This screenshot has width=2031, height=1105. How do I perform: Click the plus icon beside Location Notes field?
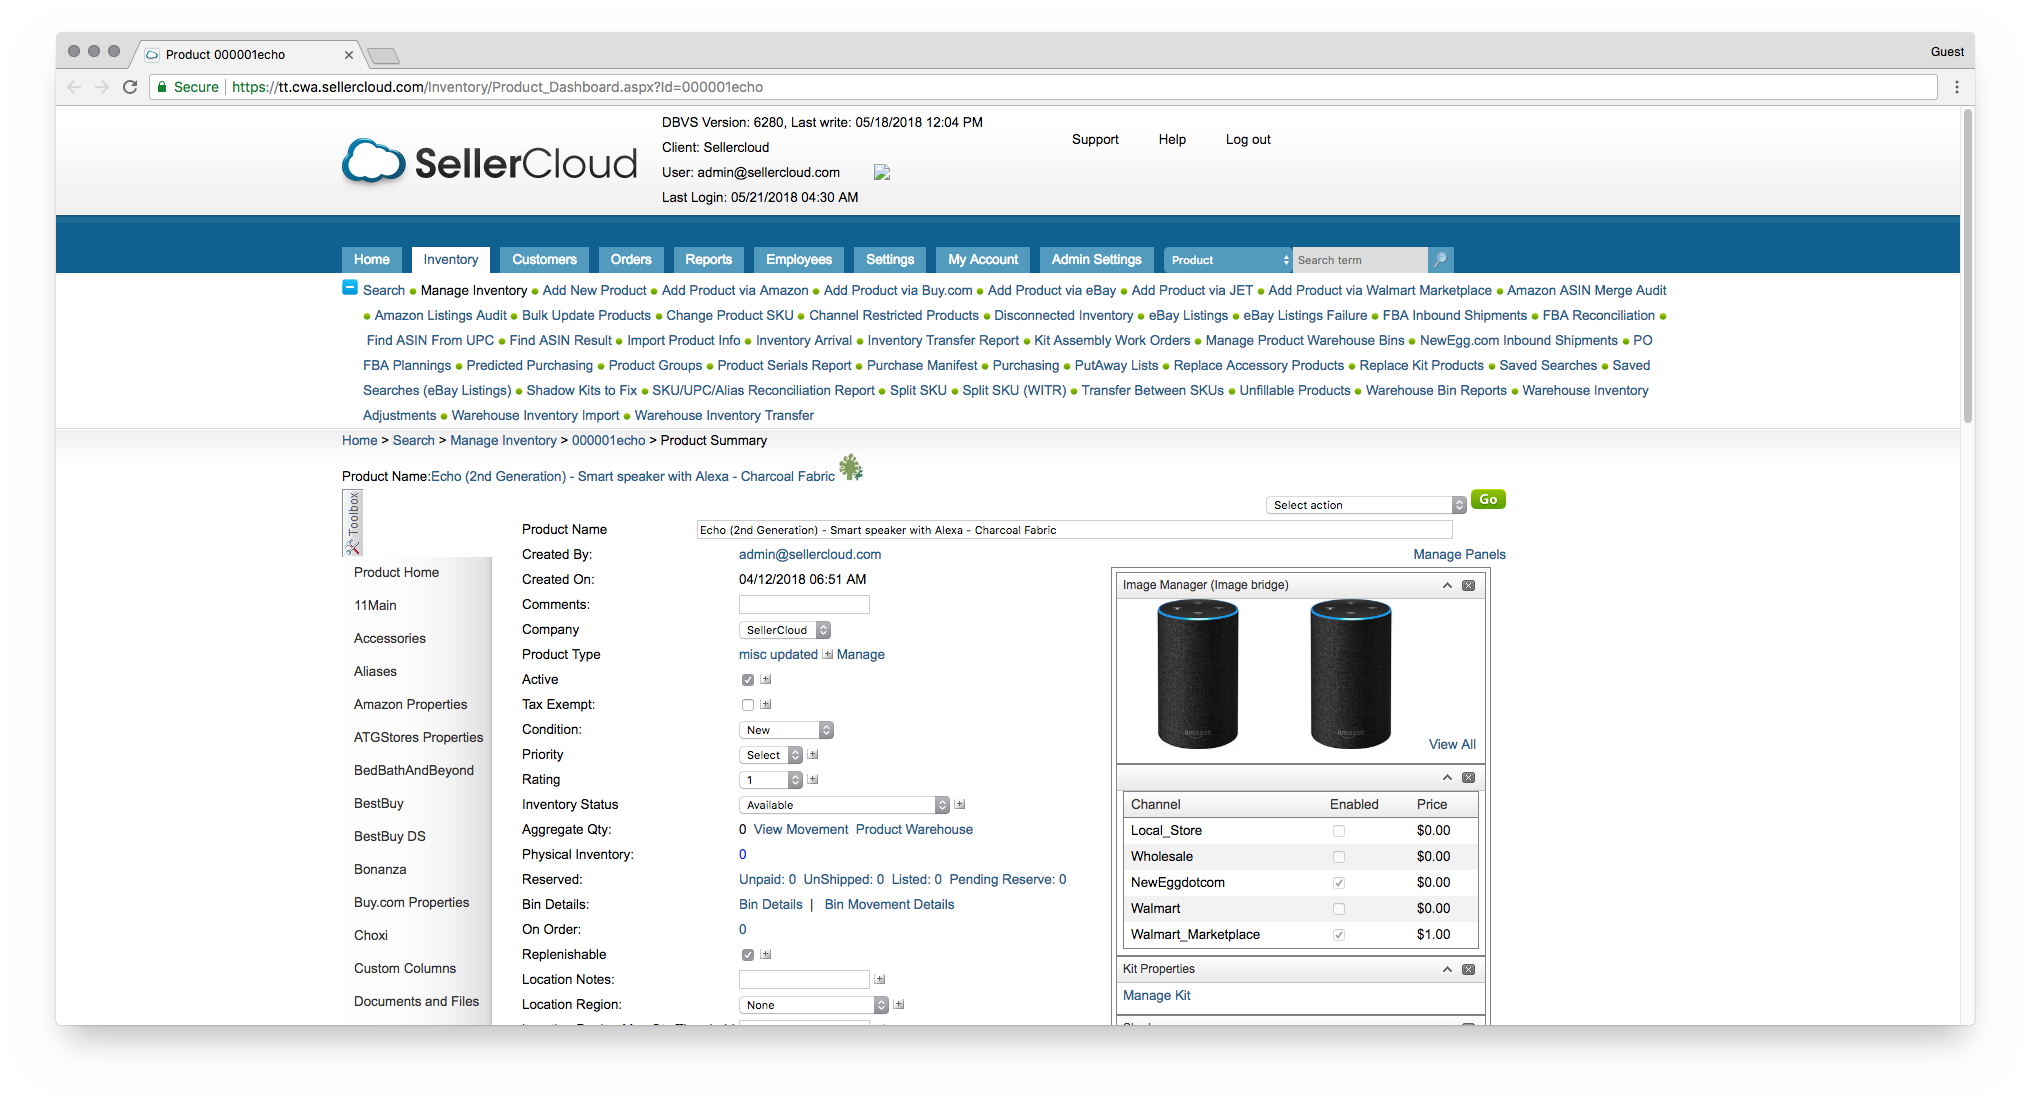point(880,979)
